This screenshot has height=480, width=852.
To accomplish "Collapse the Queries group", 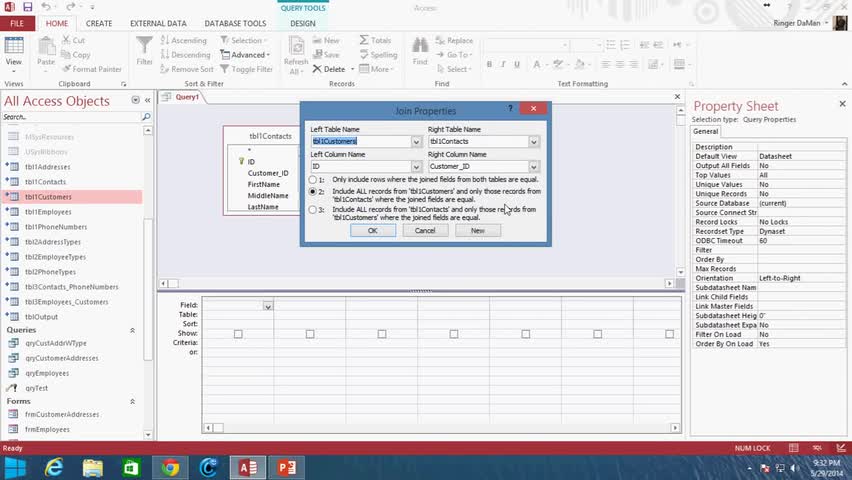I will pos(132,330).
